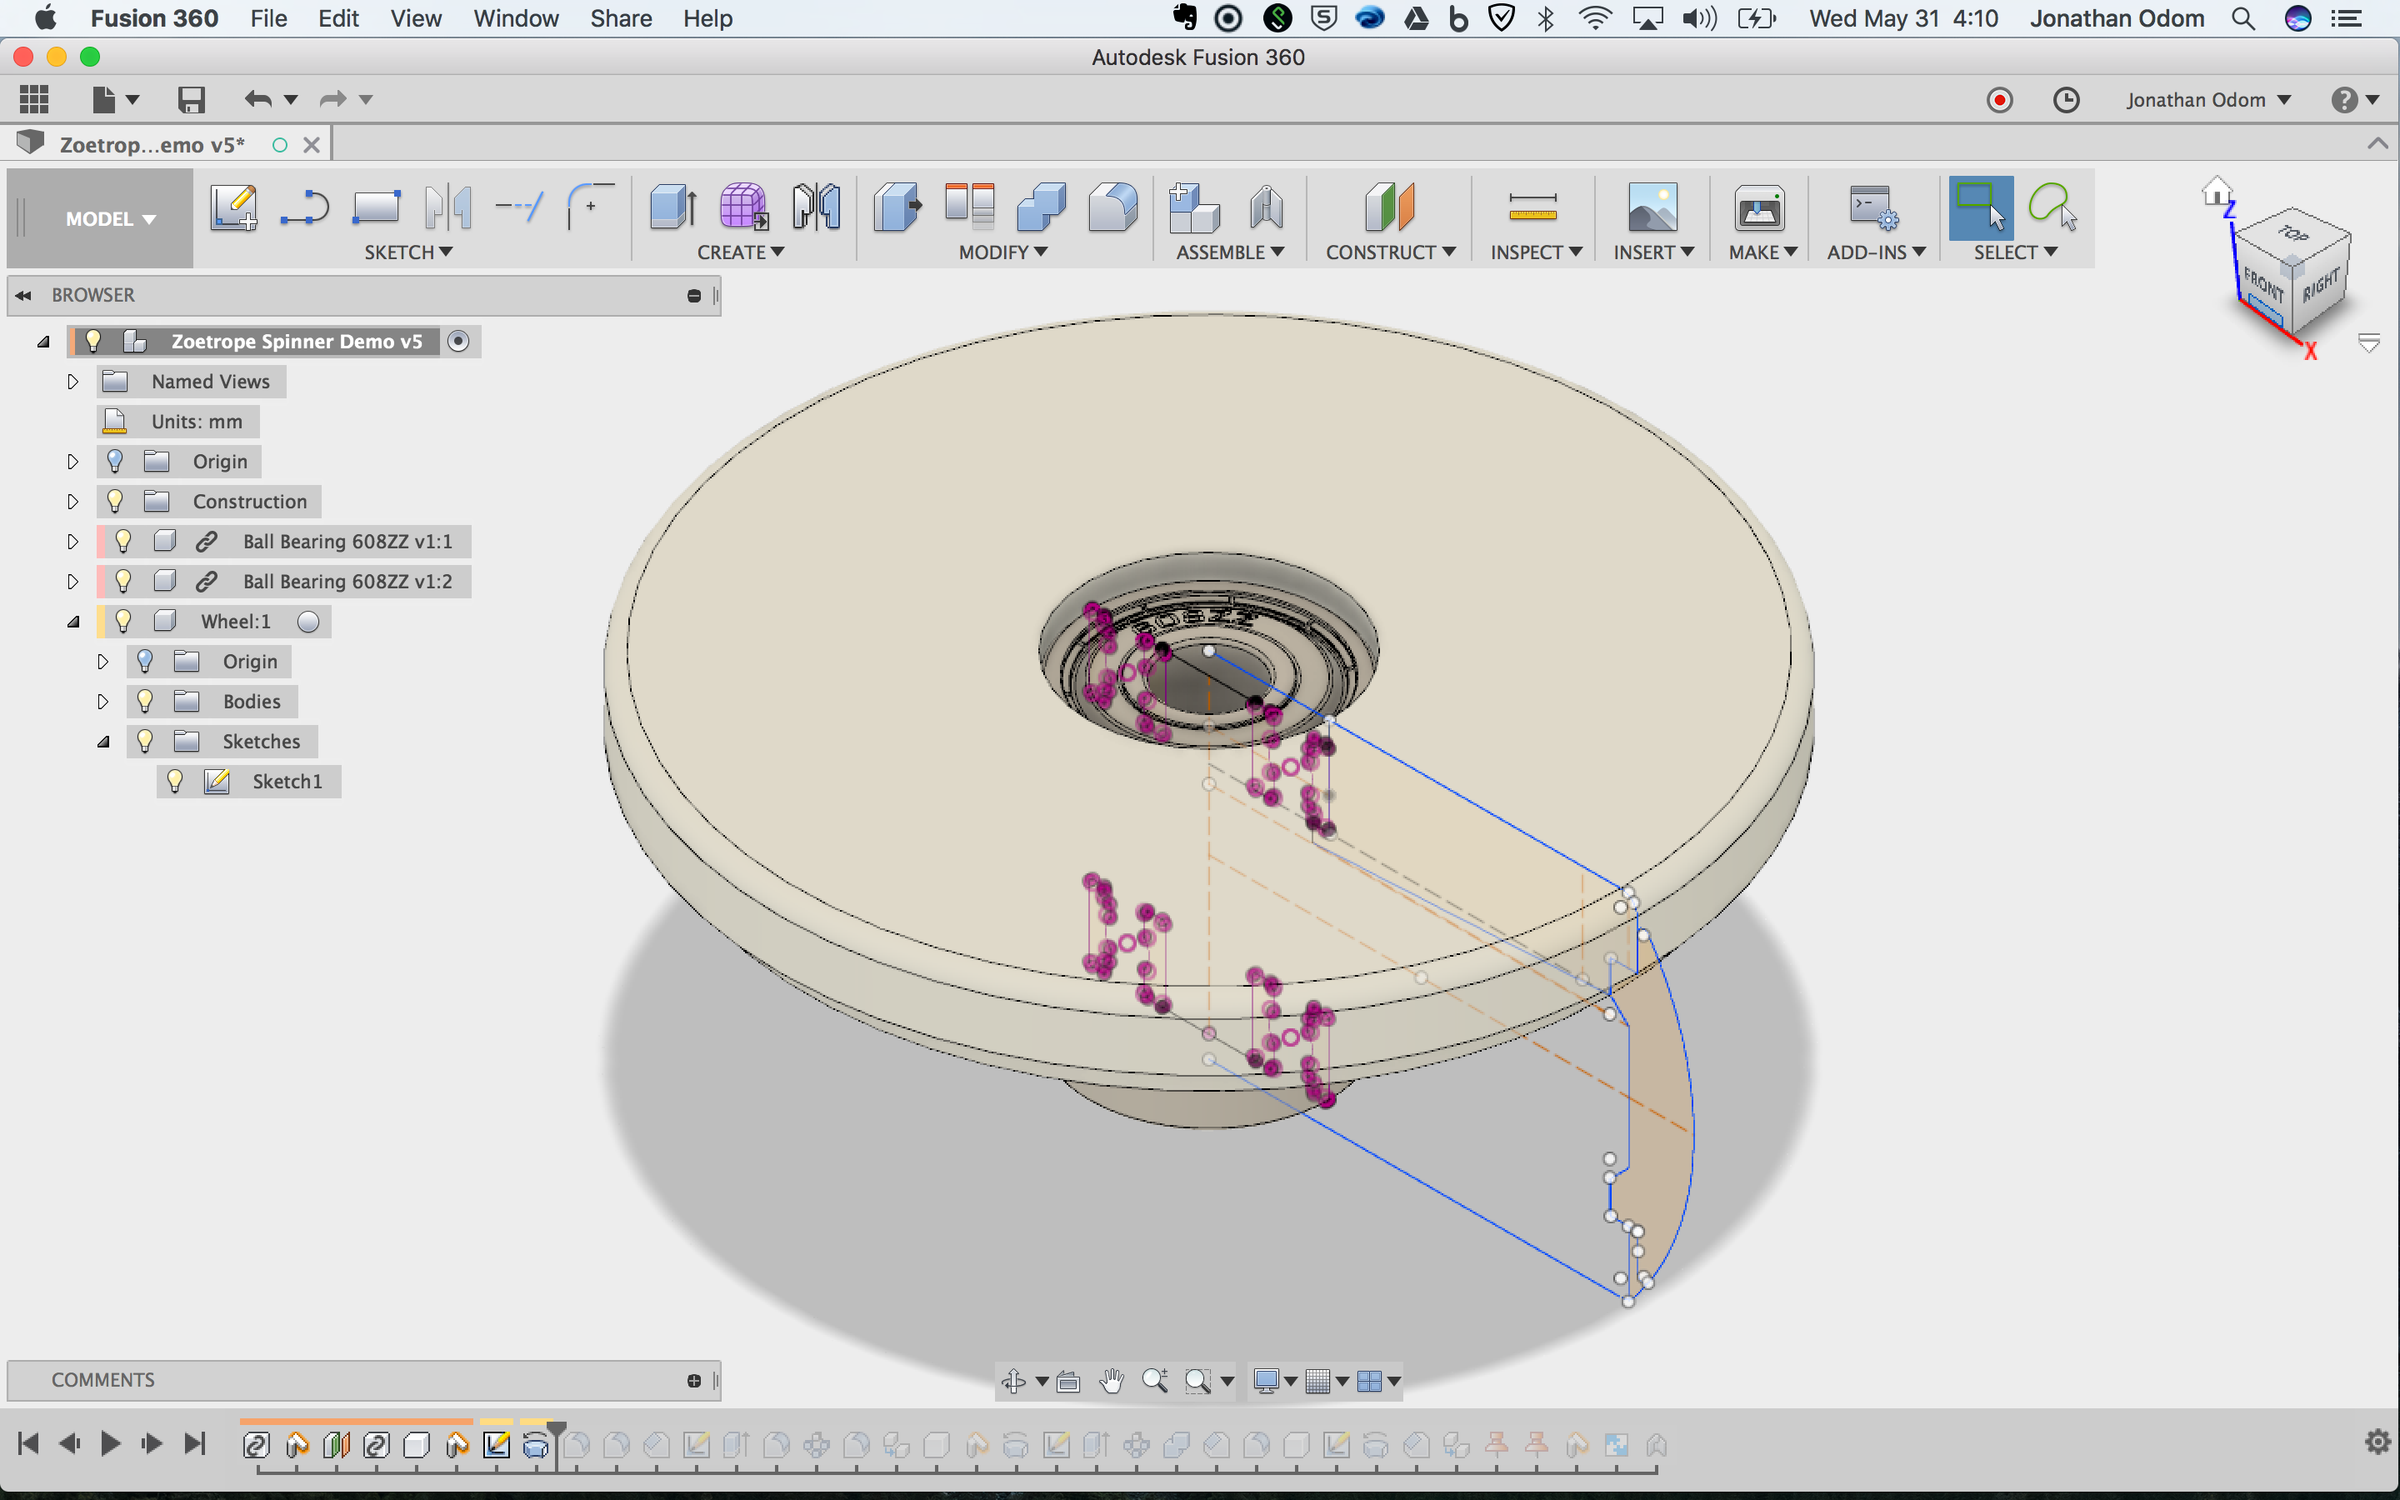
Task: Expand the Named Views tree node
Action: (x=72, y=381)
